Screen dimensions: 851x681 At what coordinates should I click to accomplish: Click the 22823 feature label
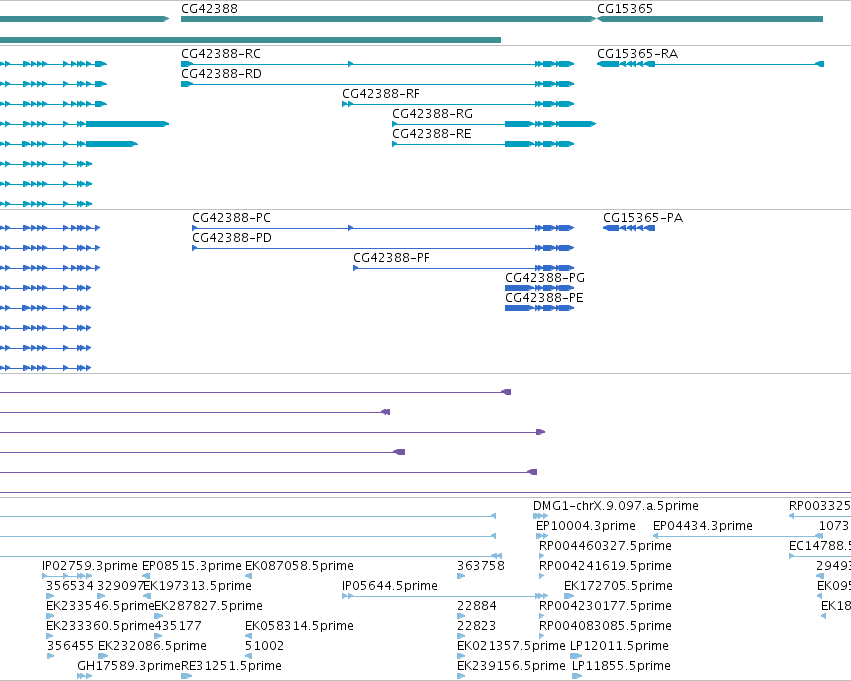pyautogui.click(x=477, y=626)
